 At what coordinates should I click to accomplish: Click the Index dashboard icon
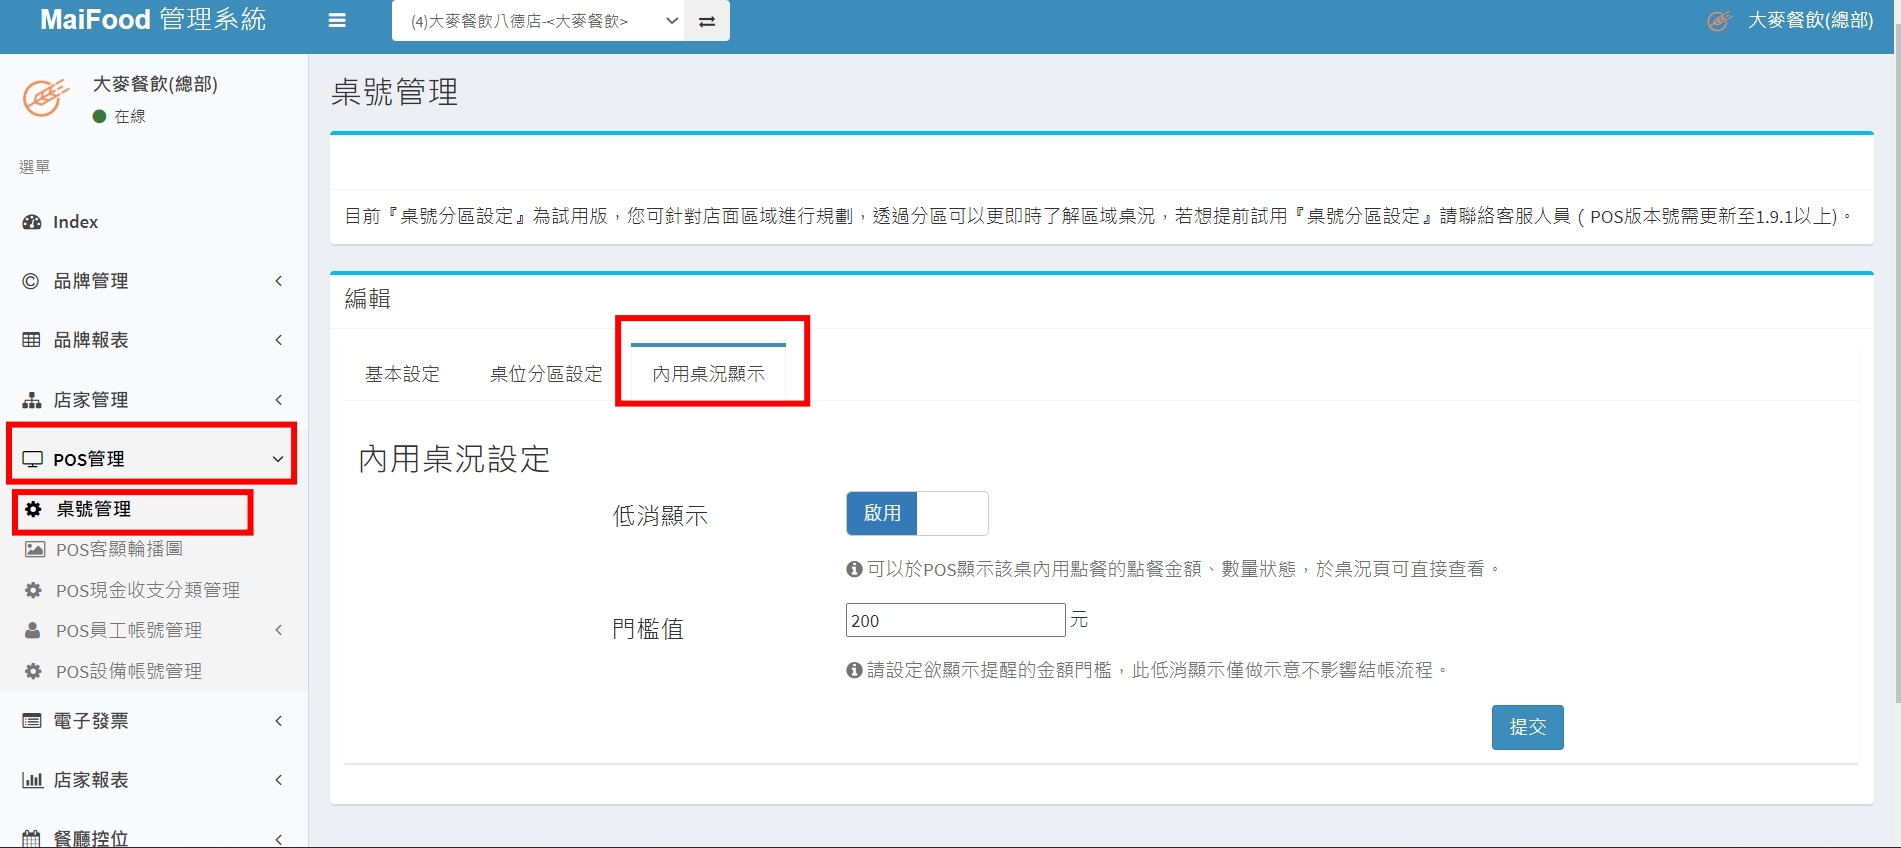point(32,222)
